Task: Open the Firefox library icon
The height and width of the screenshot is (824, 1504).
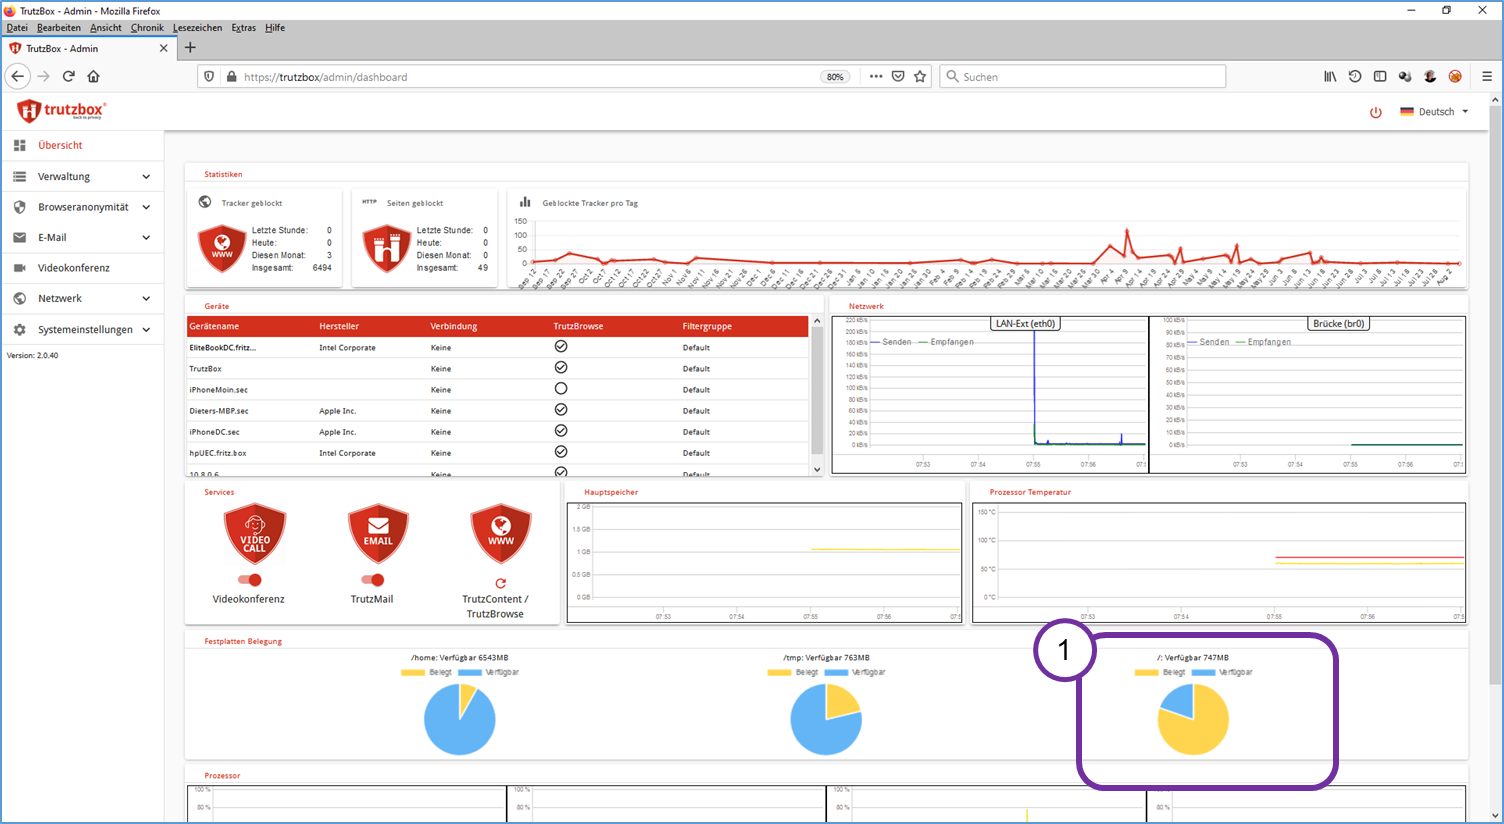Action: 1330,76
